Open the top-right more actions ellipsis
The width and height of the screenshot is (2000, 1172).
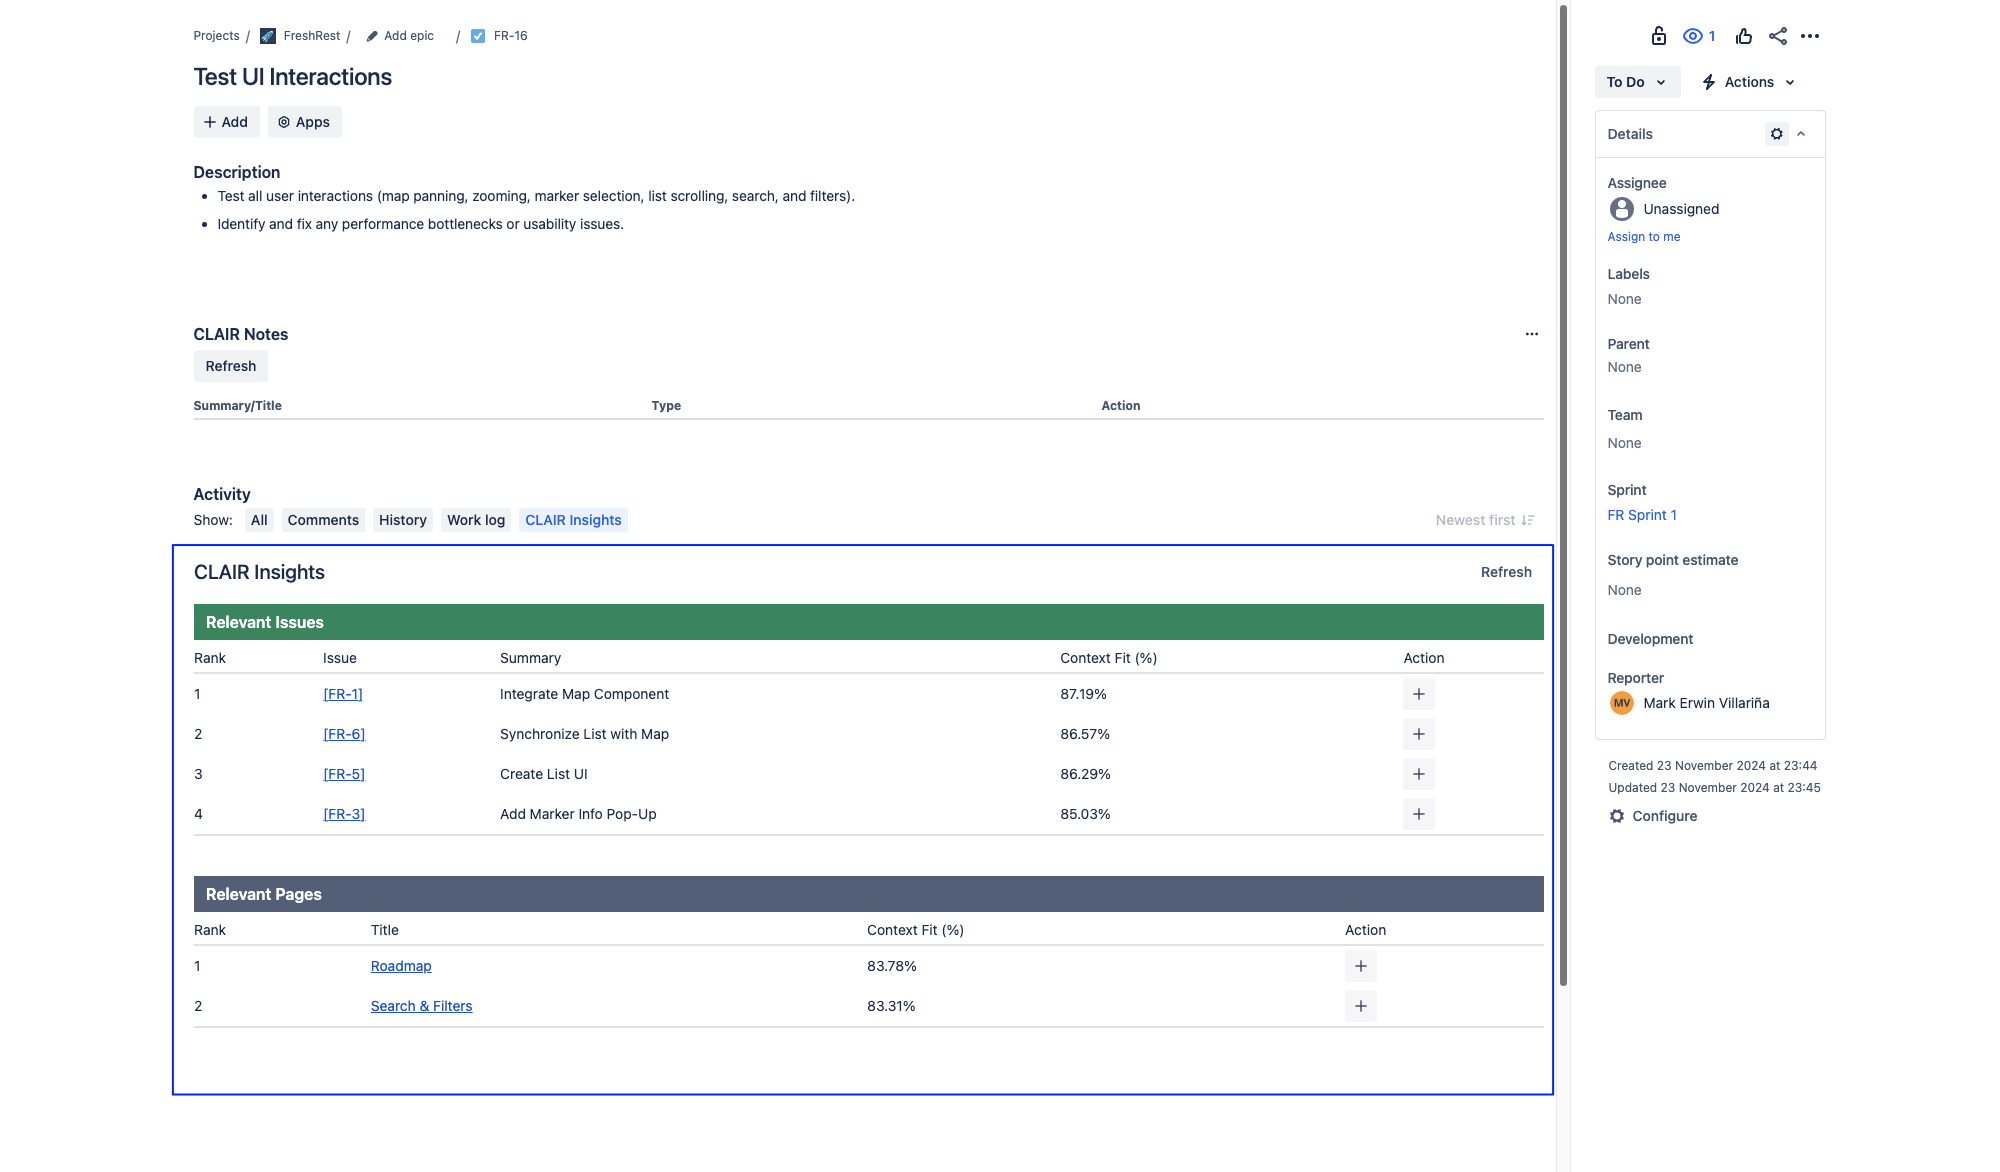pos(1810,36)
